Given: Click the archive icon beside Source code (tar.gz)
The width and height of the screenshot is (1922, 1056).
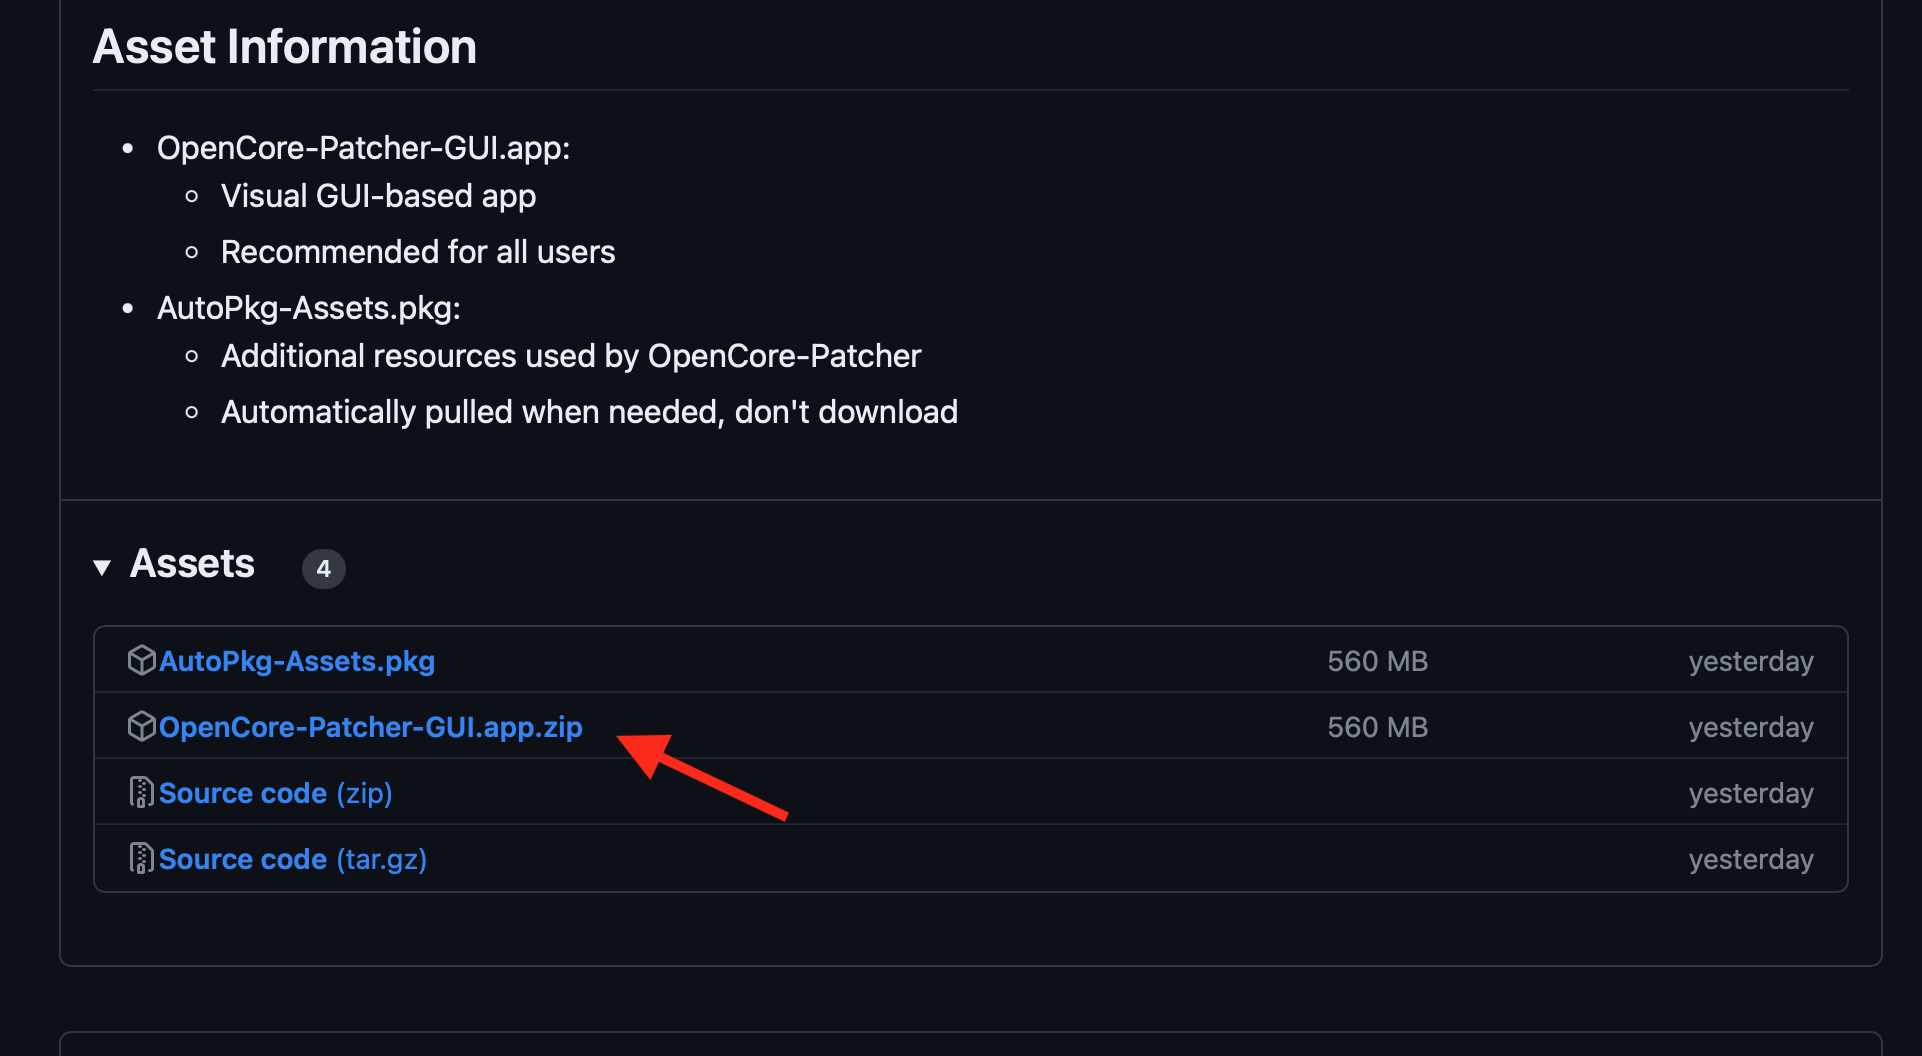Looking at the screenshot, I should (142, 858).
